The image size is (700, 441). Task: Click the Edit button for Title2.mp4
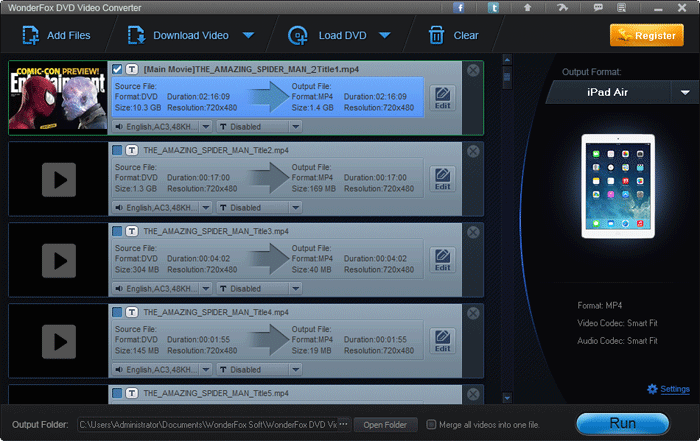point(442,179)
